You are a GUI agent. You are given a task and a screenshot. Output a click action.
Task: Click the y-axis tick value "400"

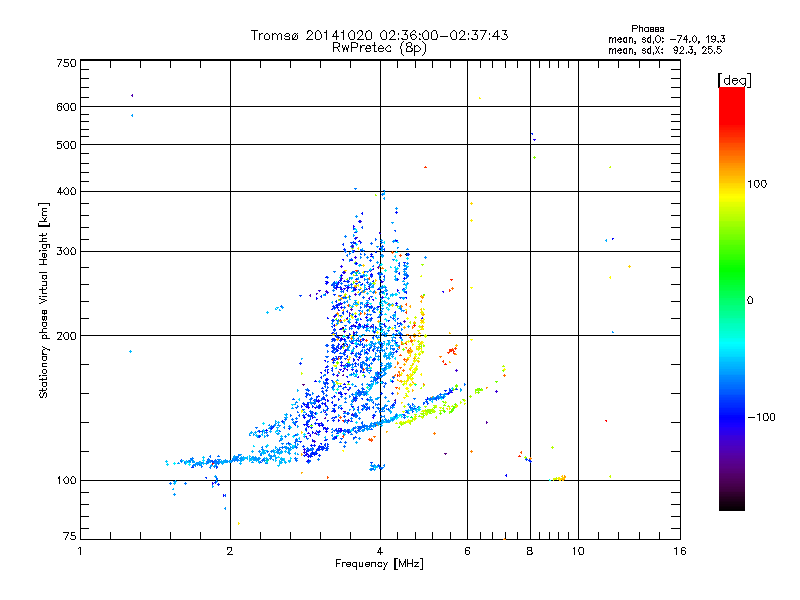pyautogui.click(x=67, y=192)
